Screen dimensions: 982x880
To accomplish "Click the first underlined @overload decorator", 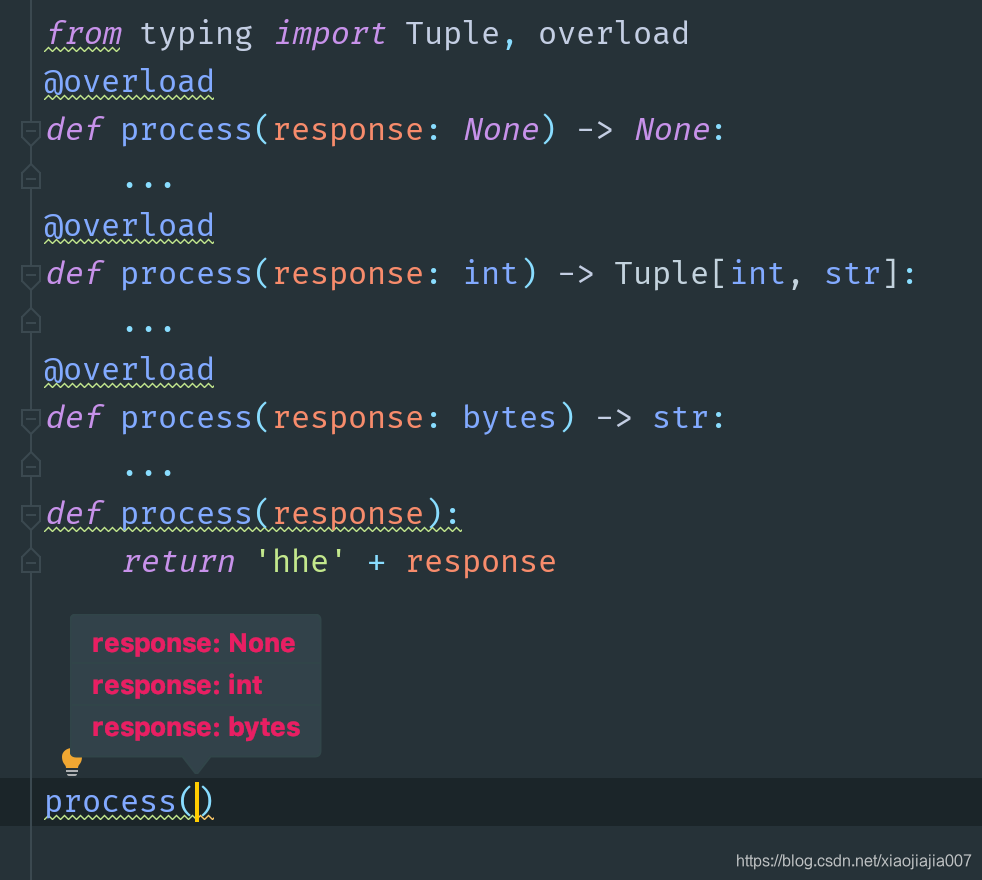I will click(x=129, y=81).
